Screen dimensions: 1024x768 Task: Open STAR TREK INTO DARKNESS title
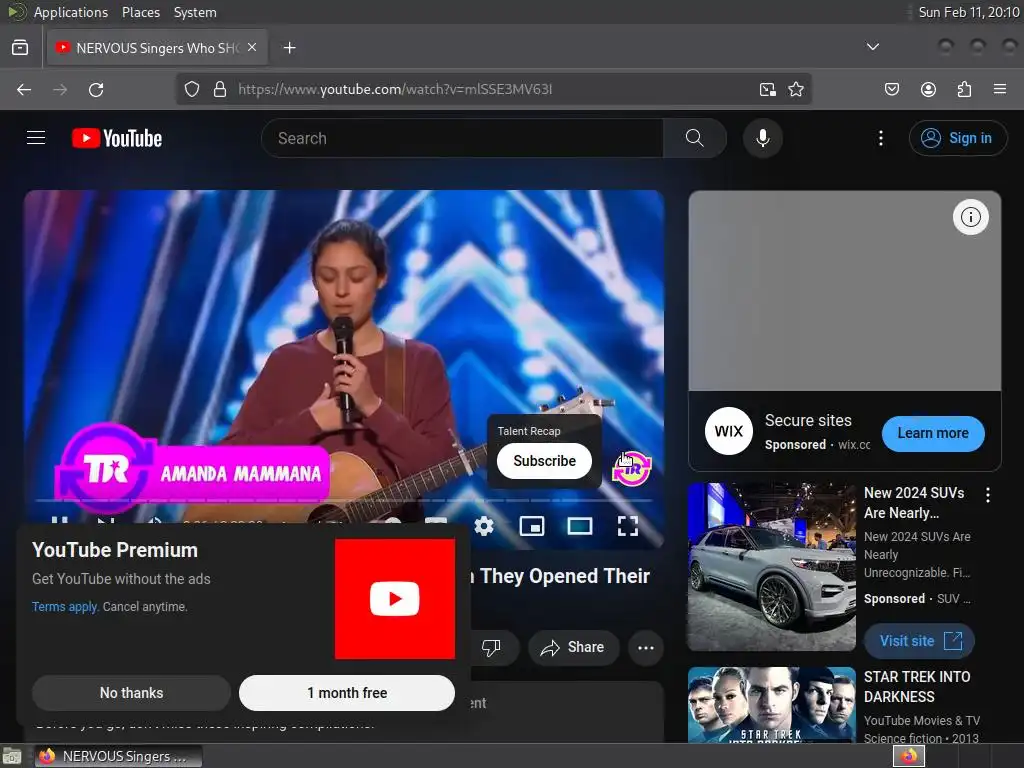click(x=917, y=686)
